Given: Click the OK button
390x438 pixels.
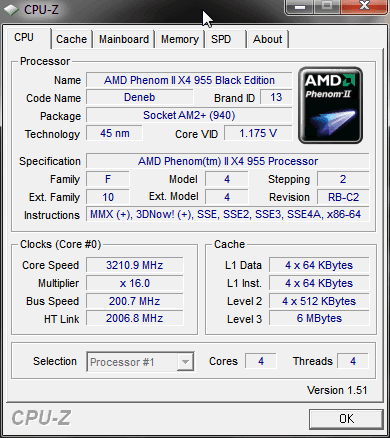Looking at the screenshot, I should tap(346, 418).
